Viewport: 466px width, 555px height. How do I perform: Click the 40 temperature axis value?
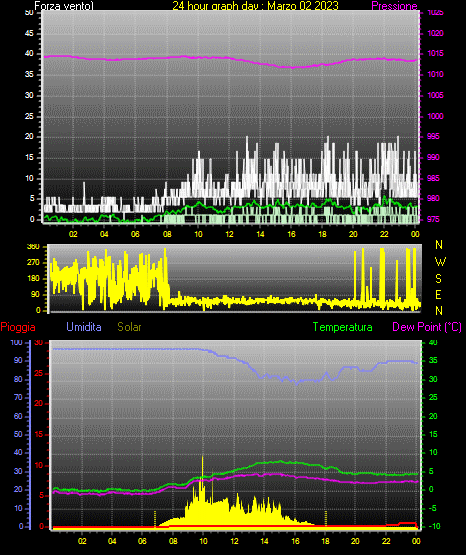(x=433, y=342)
